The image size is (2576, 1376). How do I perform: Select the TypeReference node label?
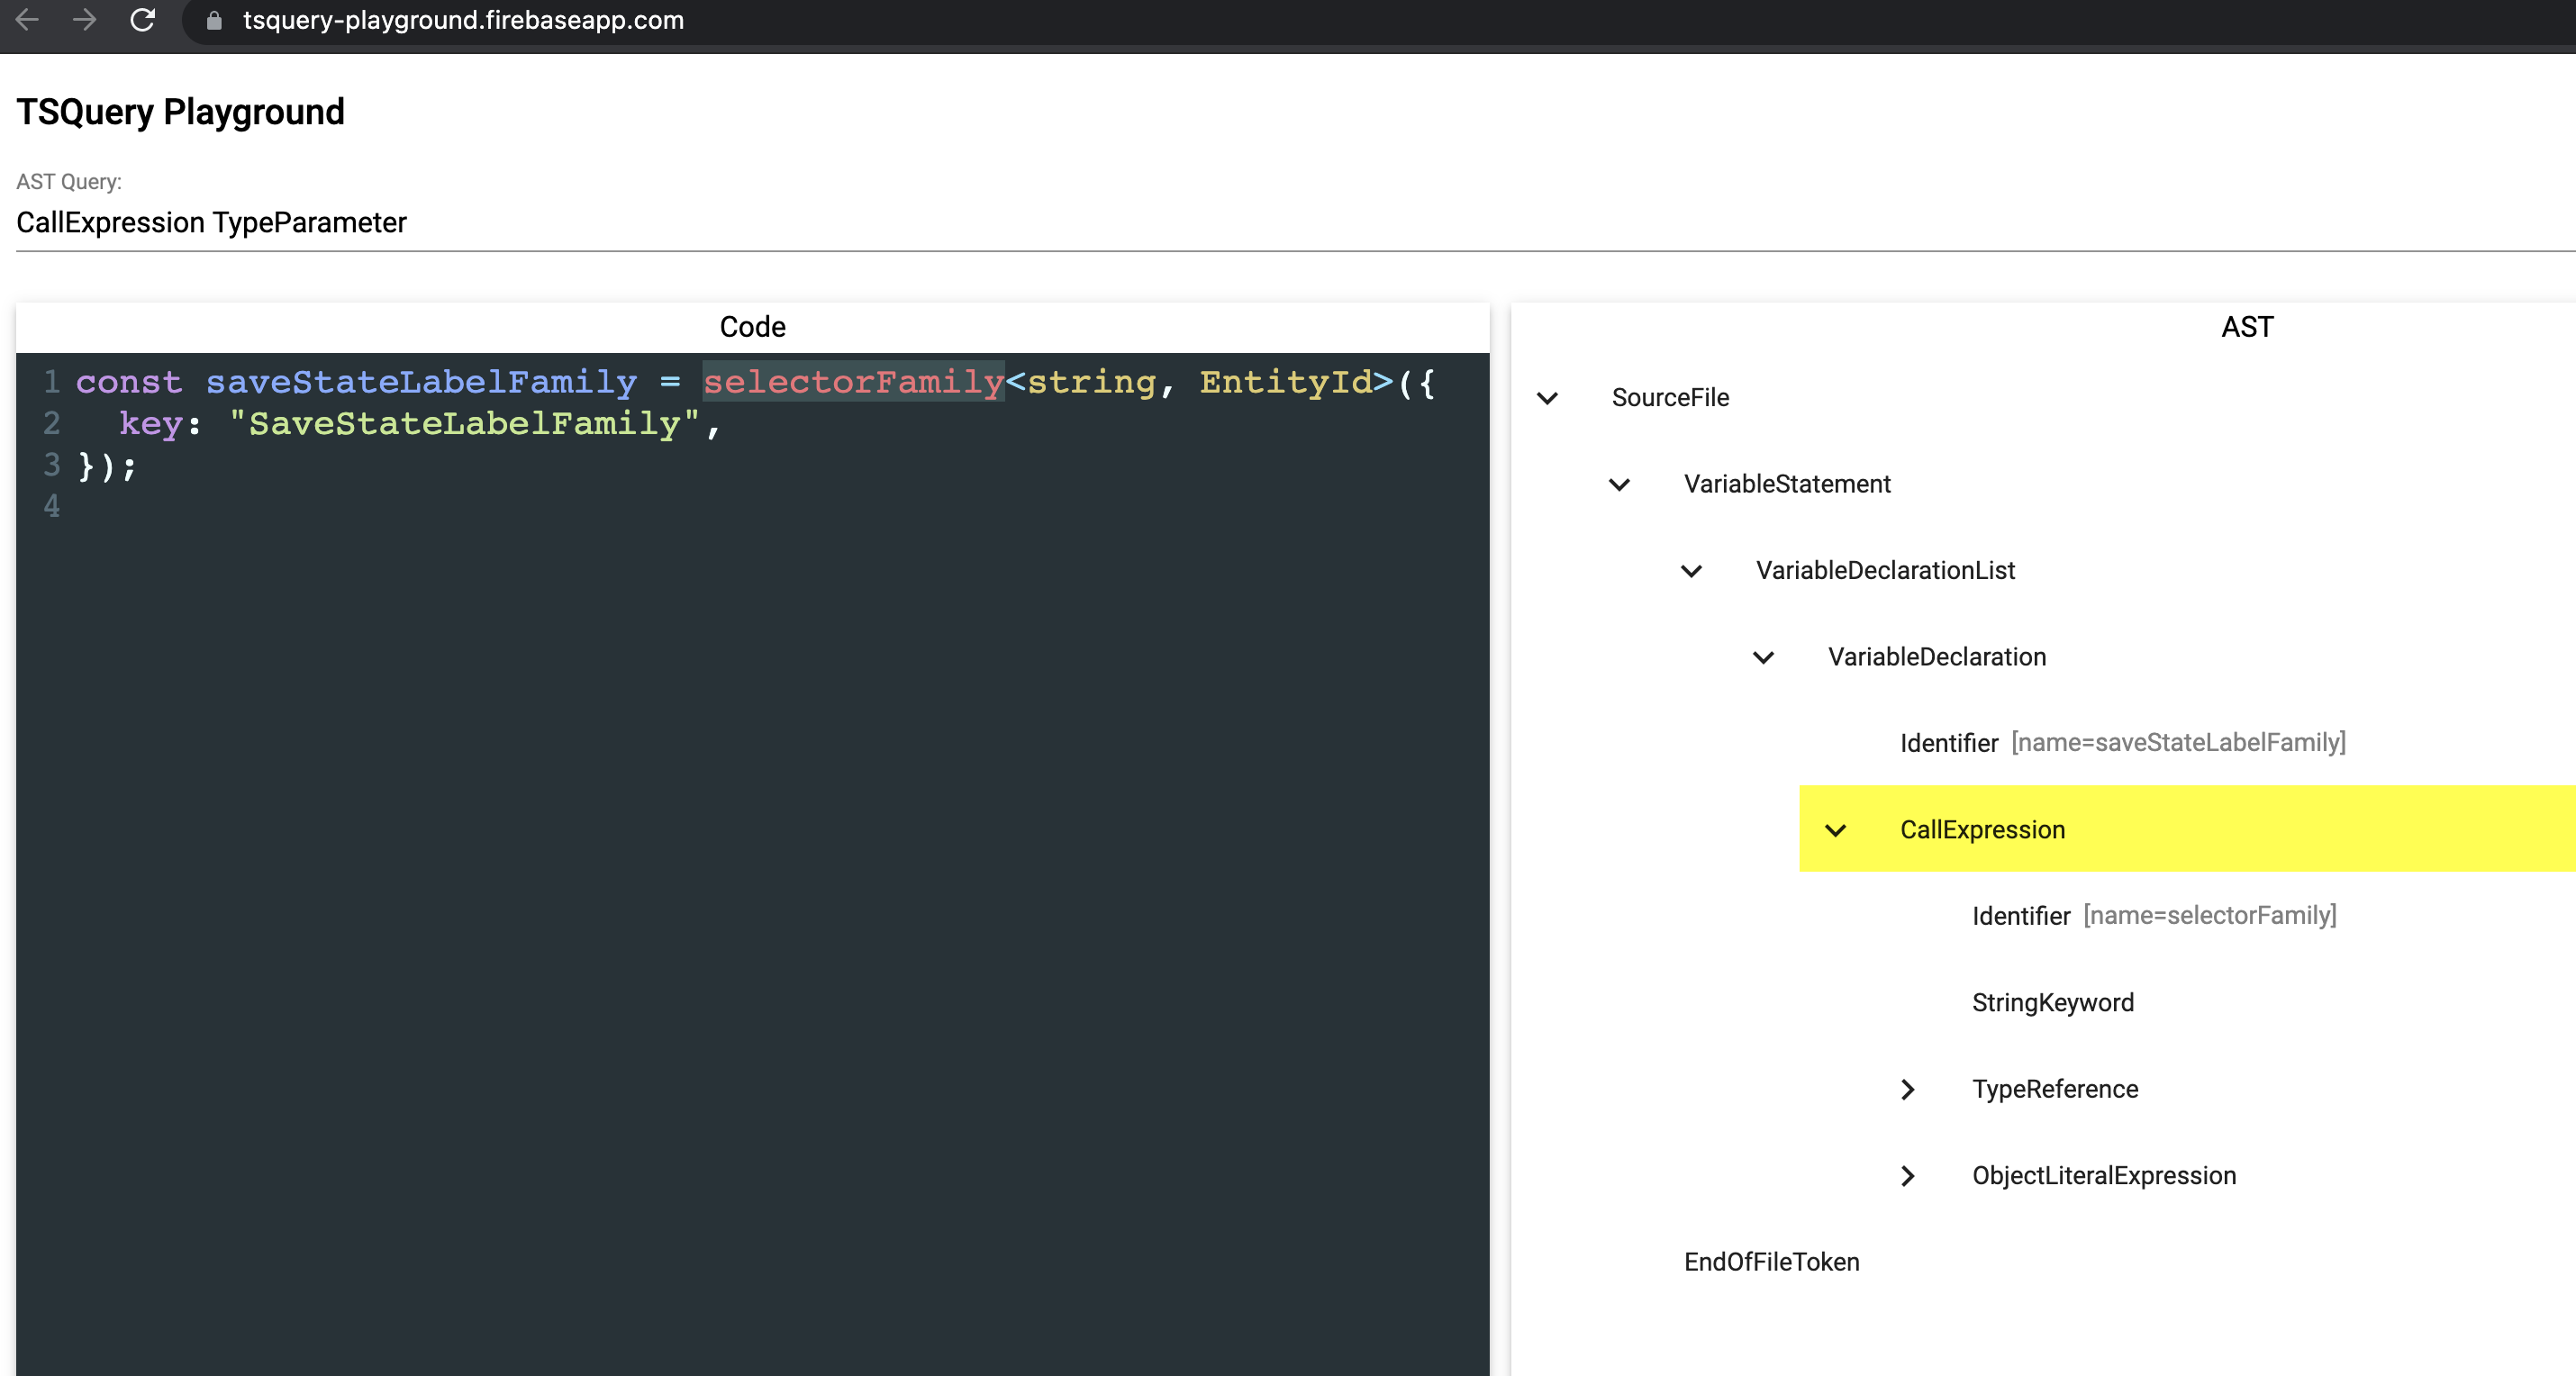(2055, 1090)
